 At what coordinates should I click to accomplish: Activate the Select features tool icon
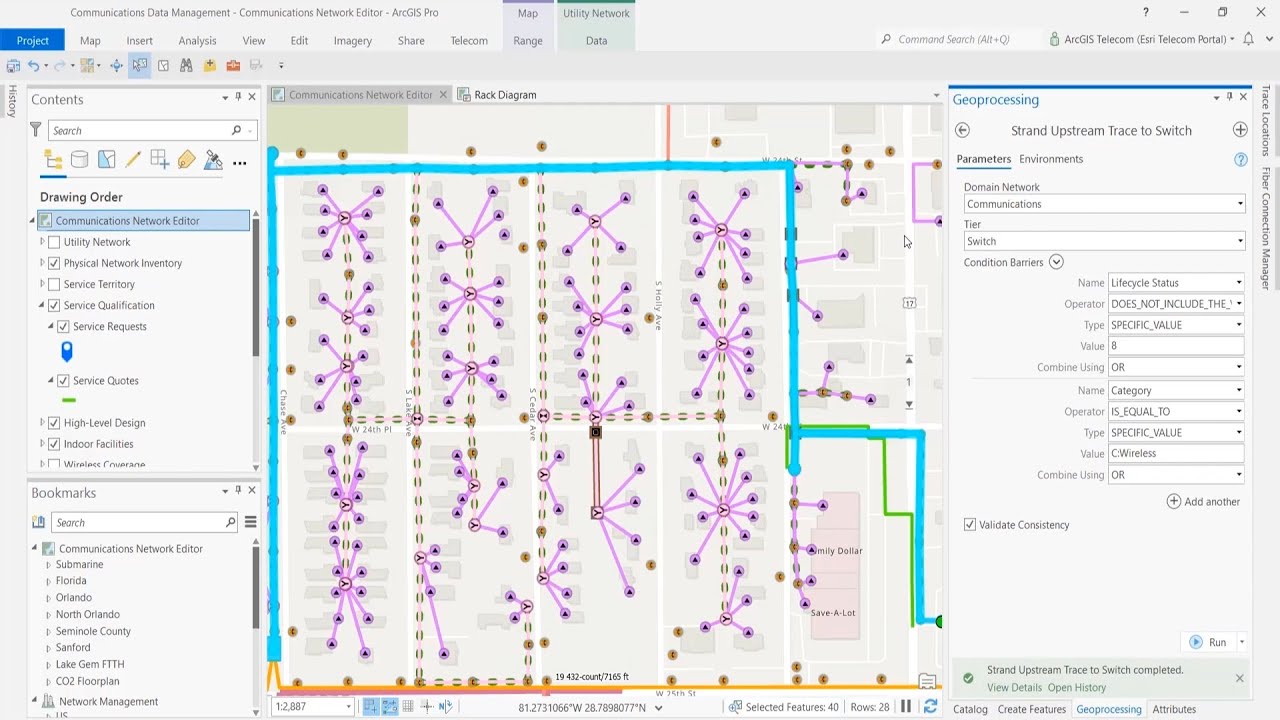pos(140,66)
